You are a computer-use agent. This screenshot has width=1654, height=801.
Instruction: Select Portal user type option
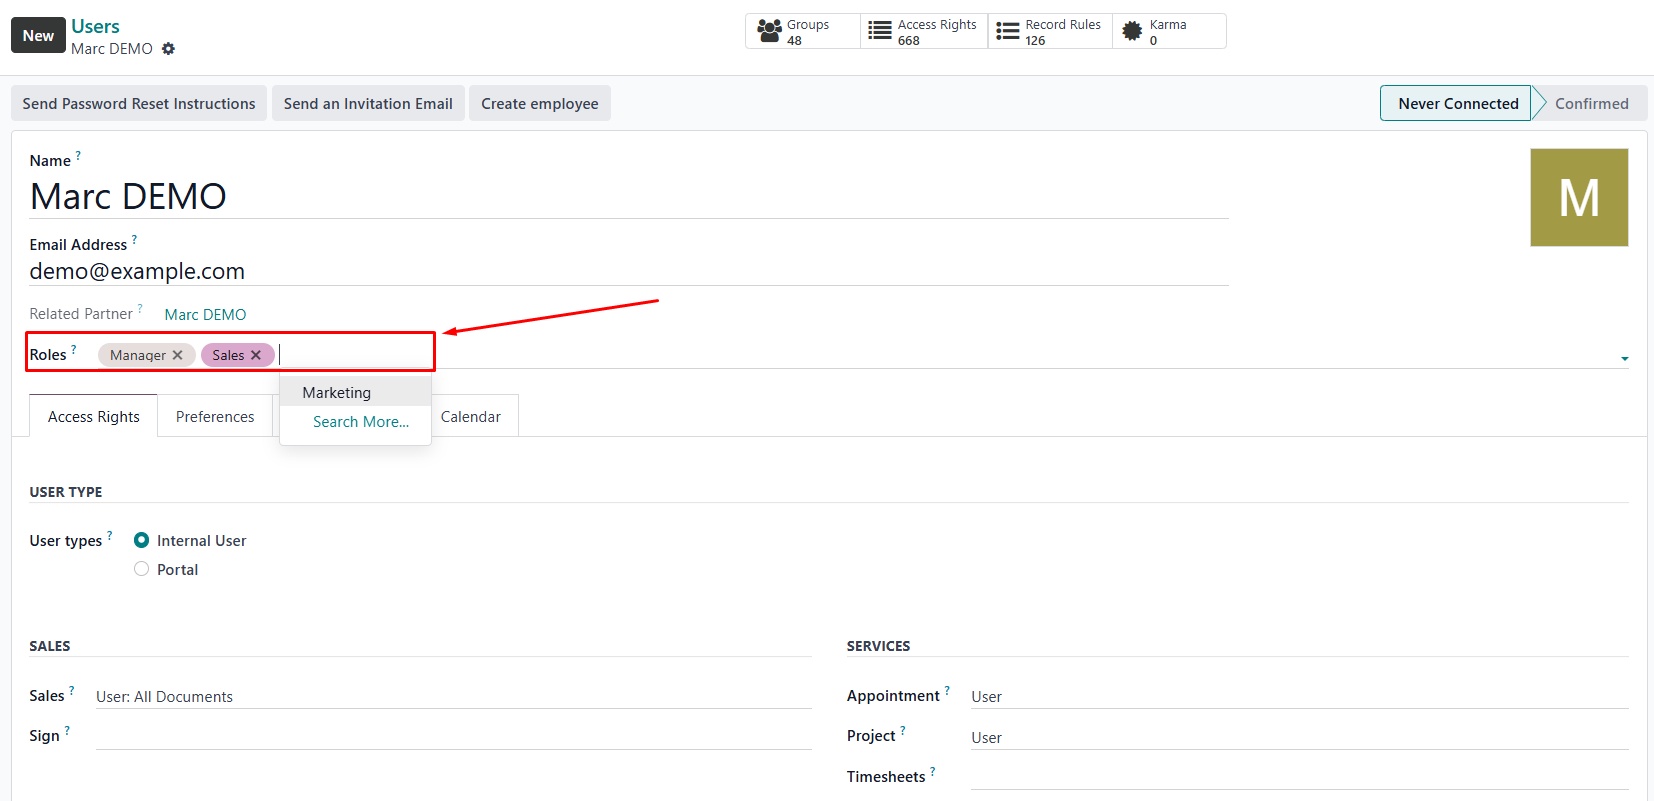tap(142, 569)
